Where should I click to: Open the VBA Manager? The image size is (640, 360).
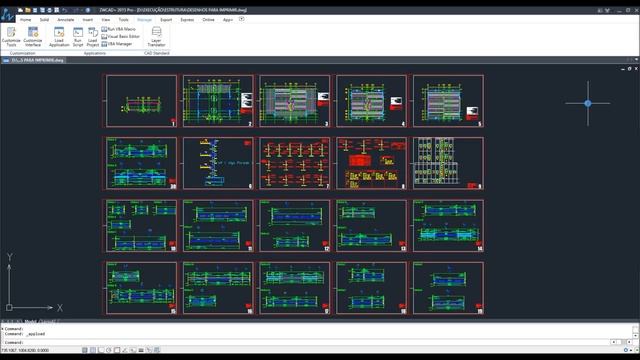coord(117,44)
